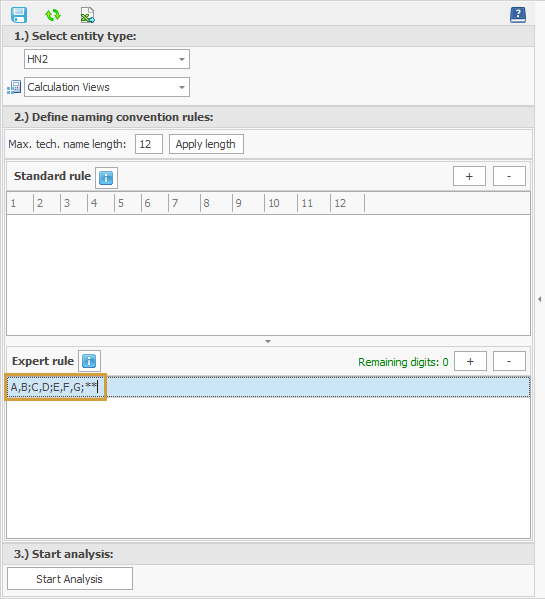Click column header 3 in Standard rule grid
Screen dimensions: 545x599
pyautogui.click(x=74, y=203)
